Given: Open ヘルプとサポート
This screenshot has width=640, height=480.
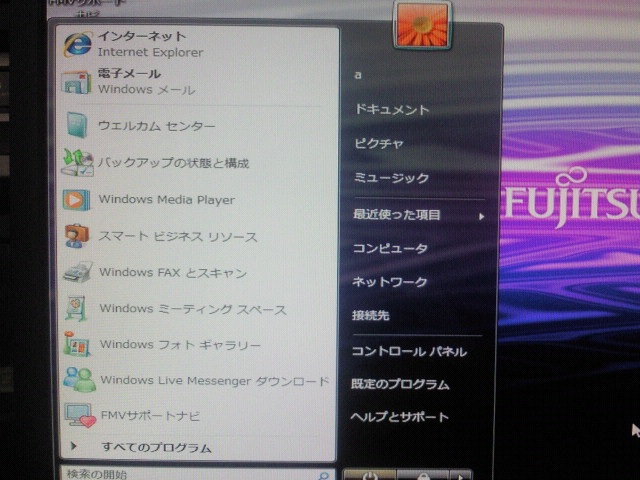Looking at the screenshot, I should coord(399,417).
